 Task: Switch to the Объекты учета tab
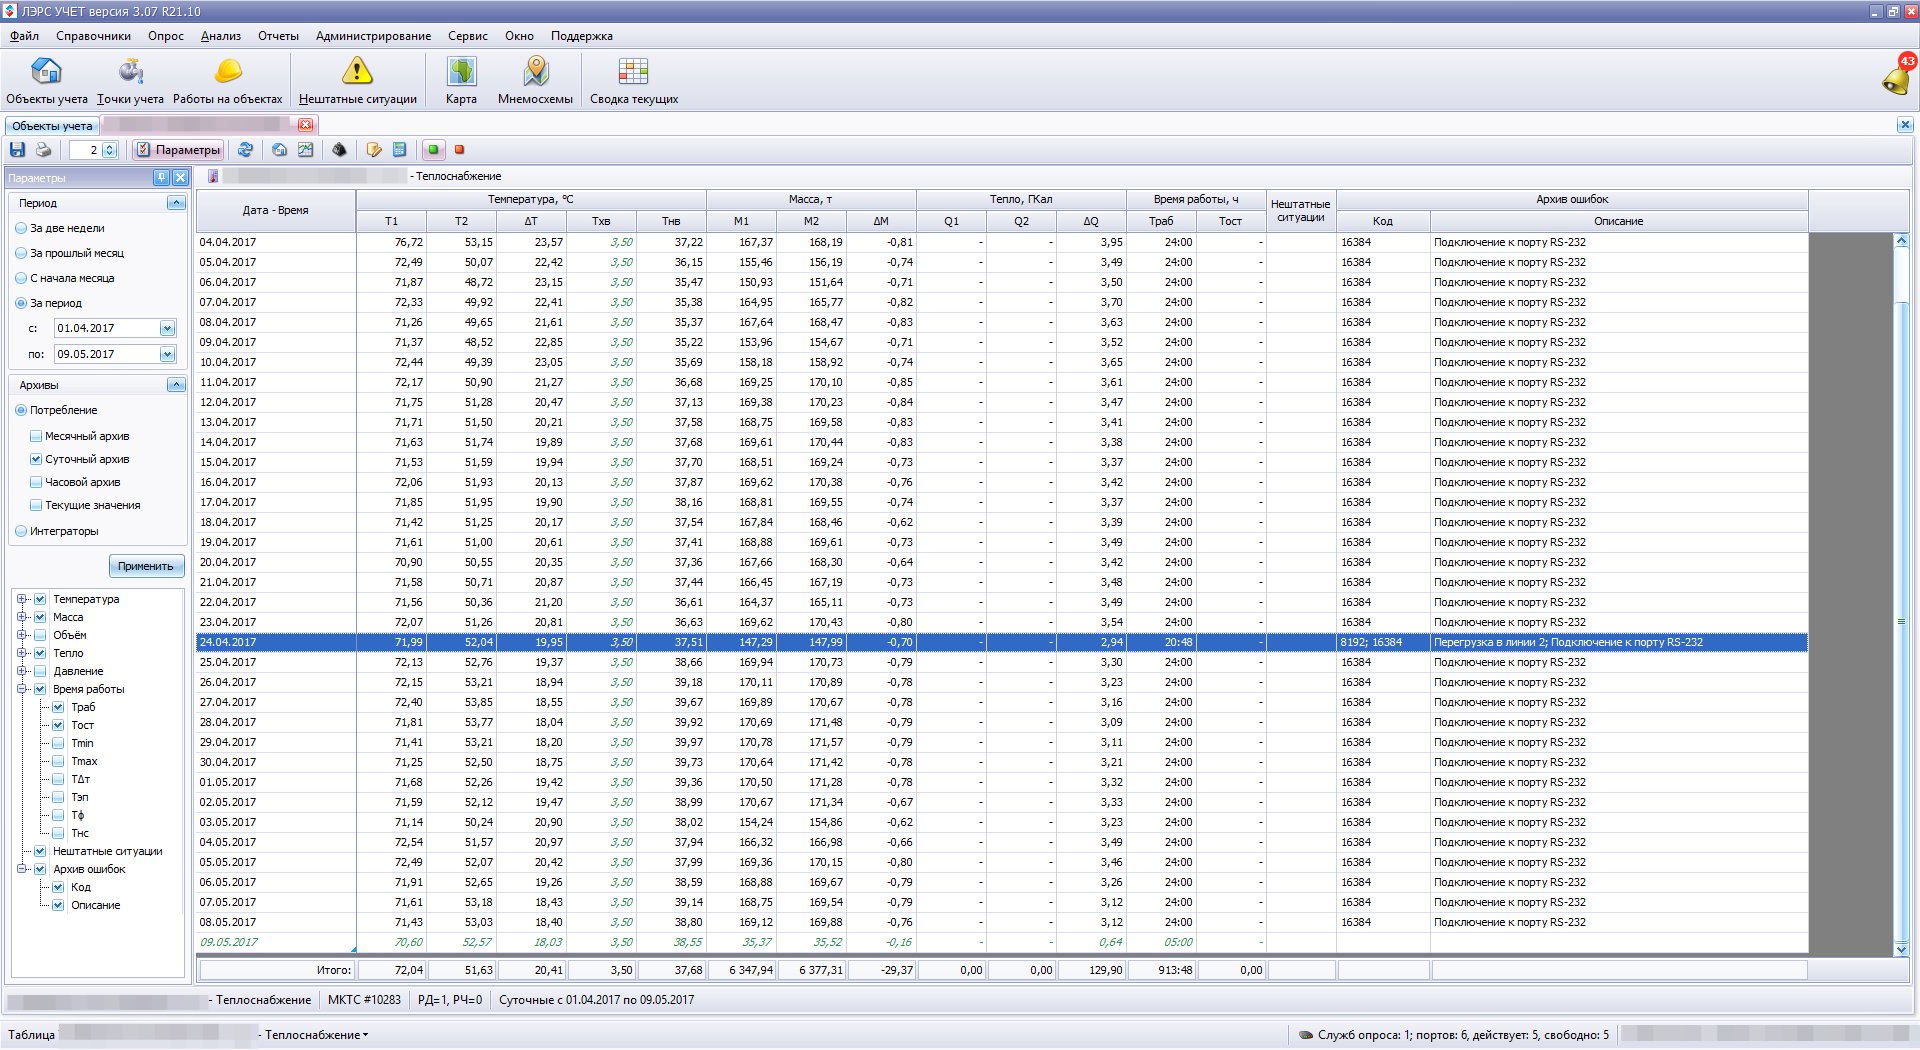point(52,125)
